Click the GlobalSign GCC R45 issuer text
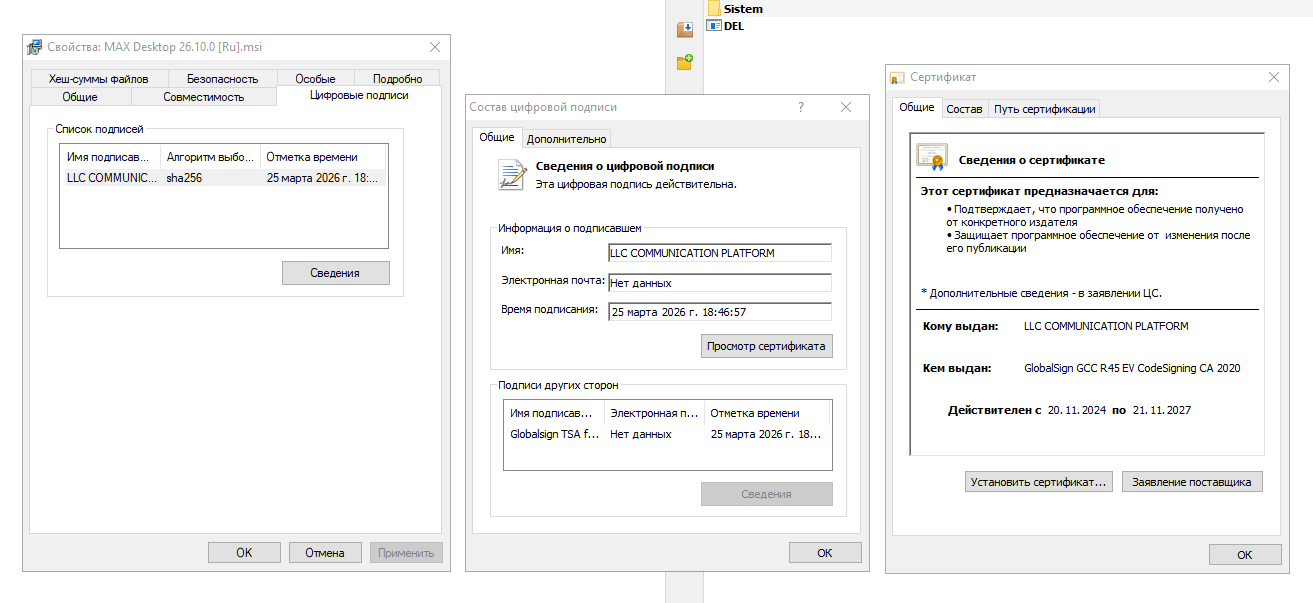 (x=1132, y=368)
